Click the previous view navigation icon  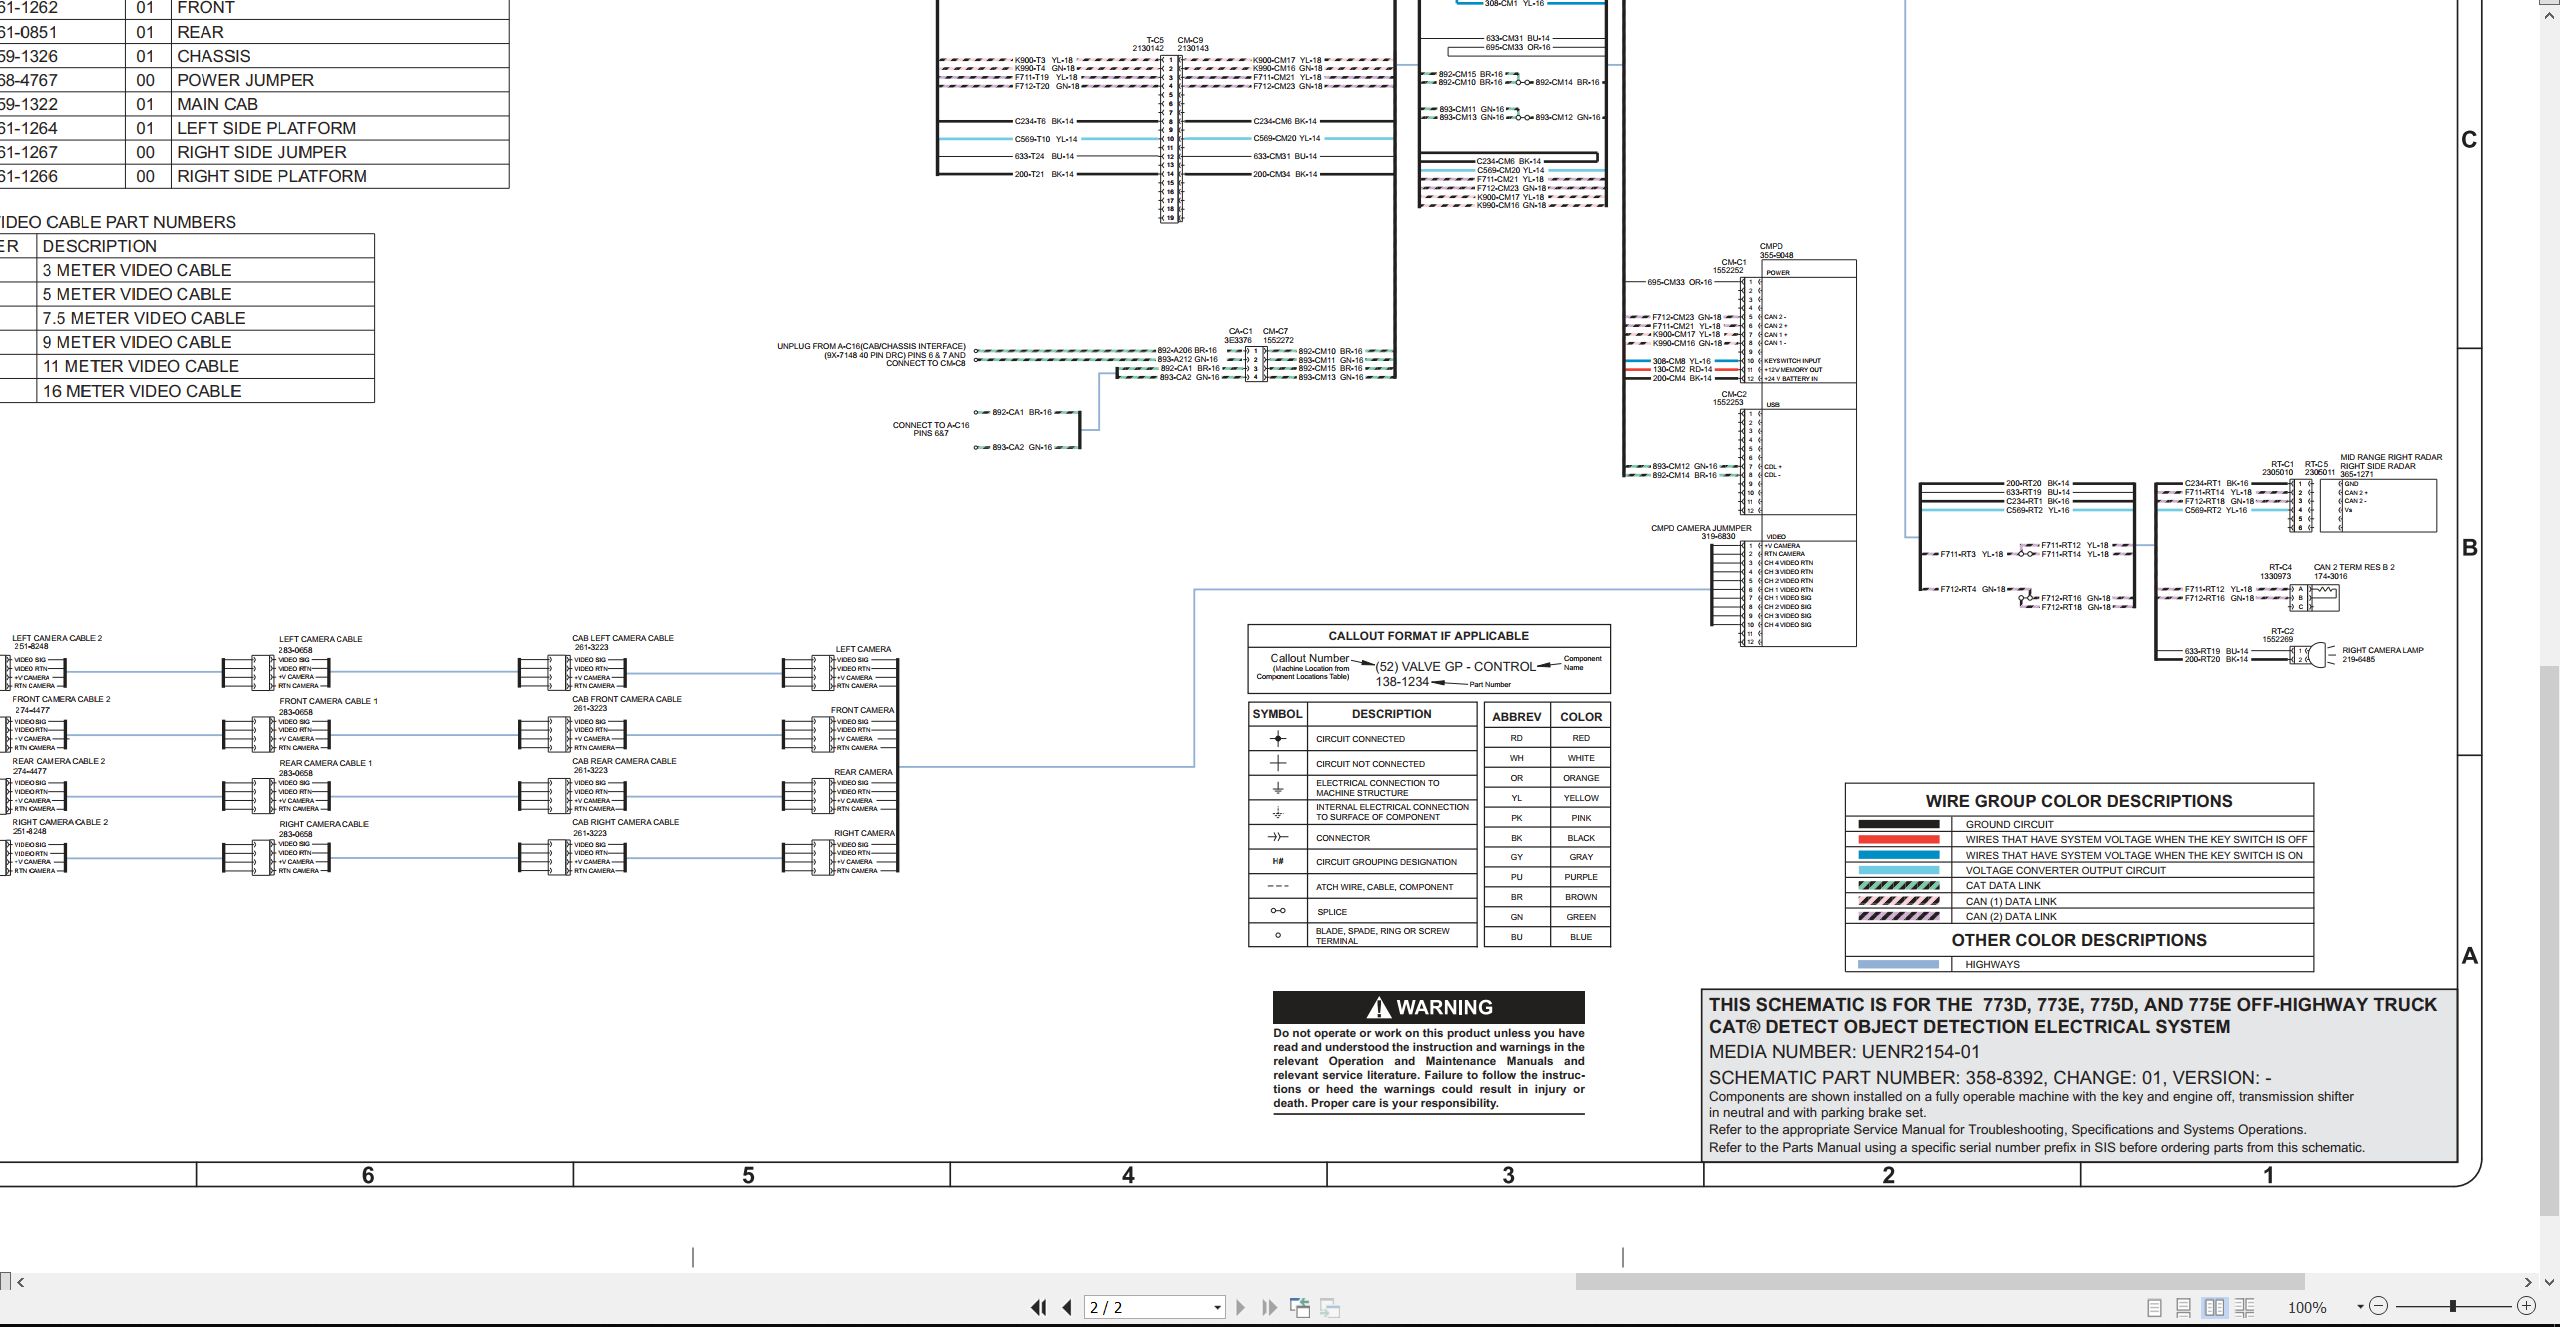point(1300,1307)
